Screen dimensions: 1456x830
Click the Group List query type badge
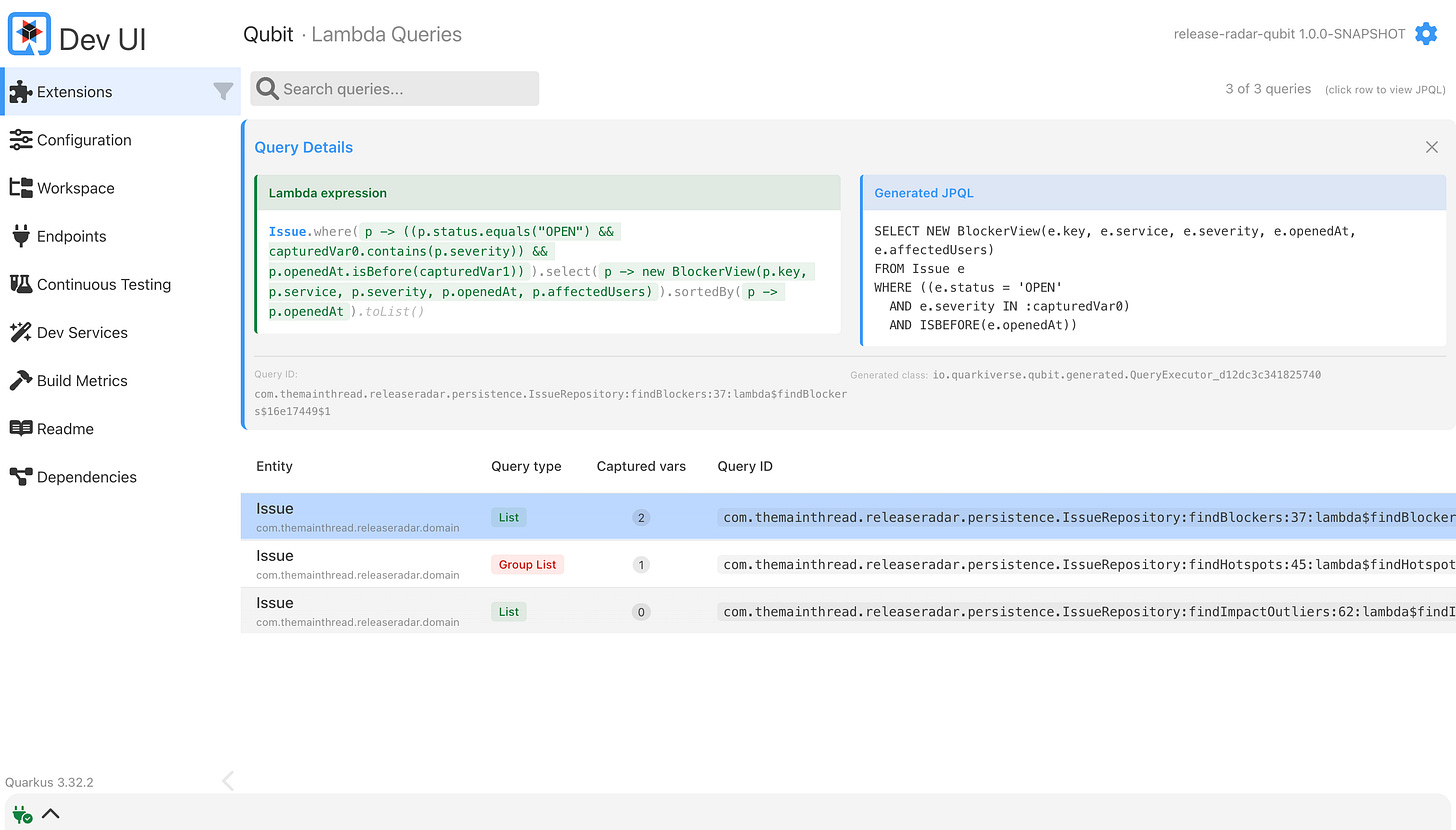click(527, 565)
